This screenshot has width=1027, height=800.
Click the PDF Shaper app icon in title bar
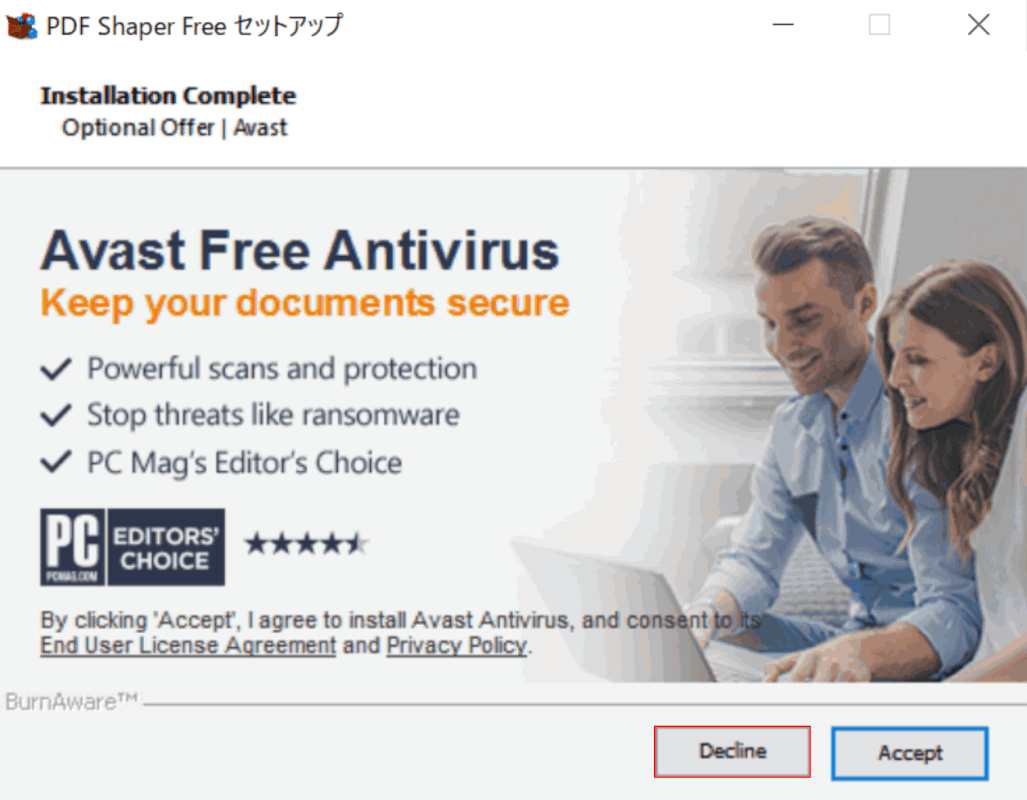21,26
